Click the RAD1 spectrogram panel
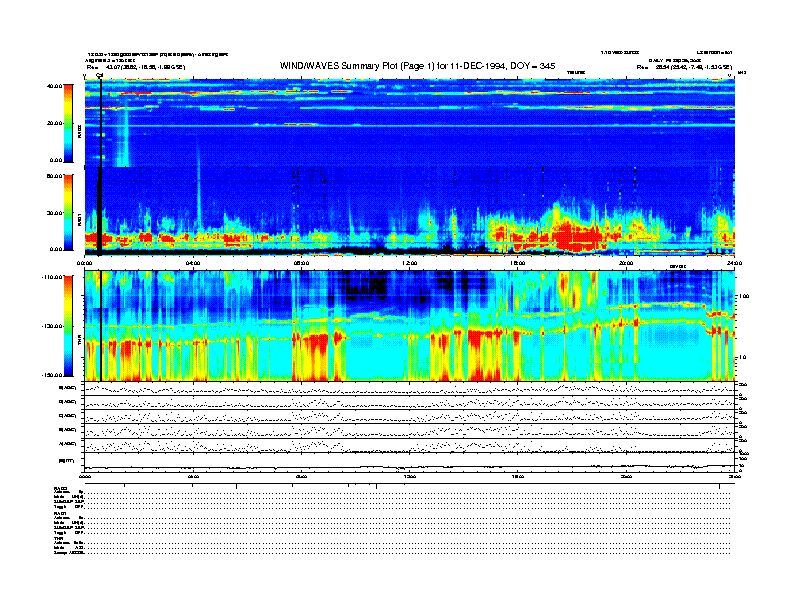Viewport: 792px width, 612px height. 410,211
